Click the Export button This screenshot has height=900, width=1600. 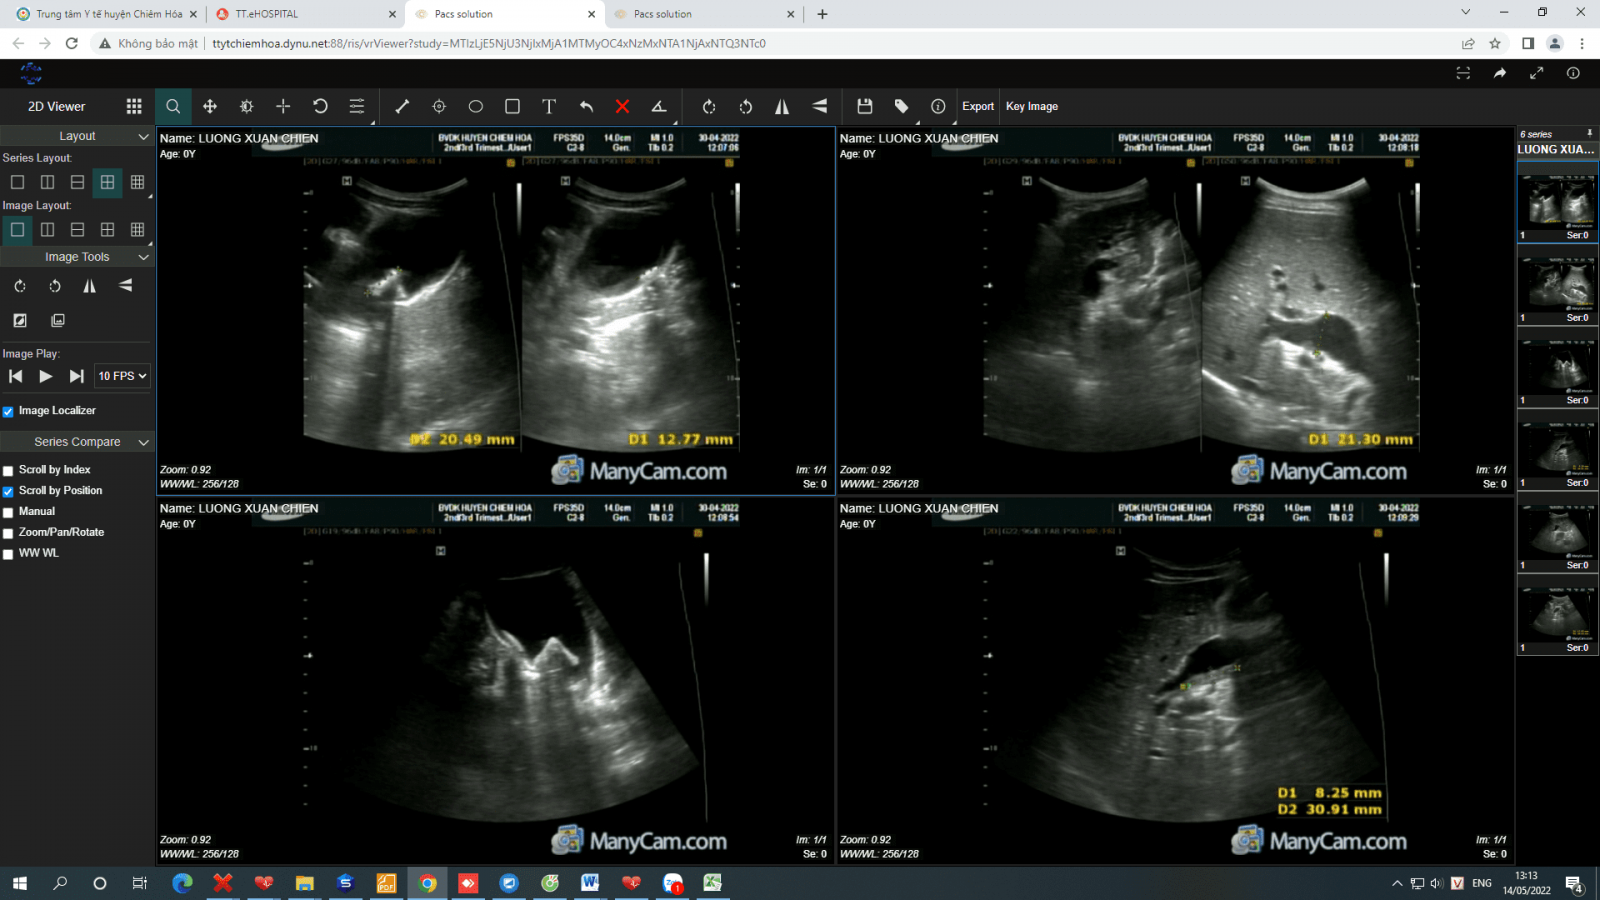point(978,106)
